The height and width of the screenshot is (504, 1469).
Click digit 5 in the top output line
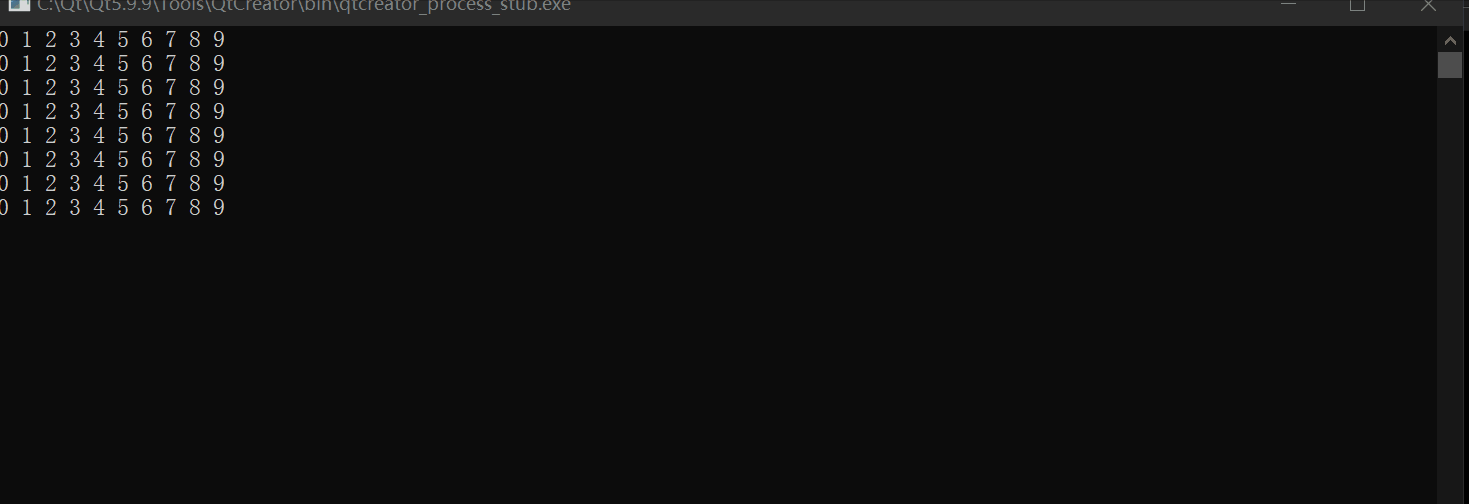pyautogui.click(x=123, y=40)
